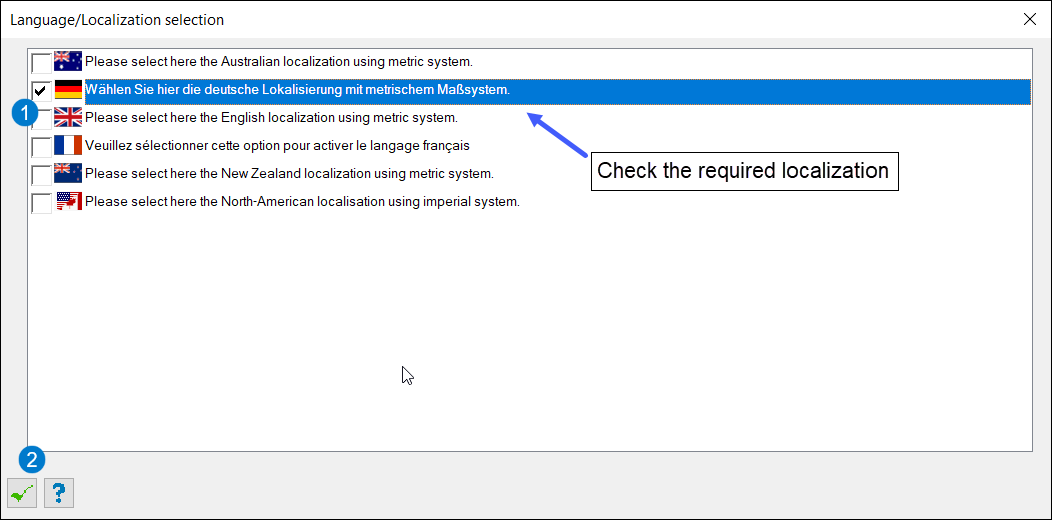
Task: Click the German flag icon
Action: point(68,90)
